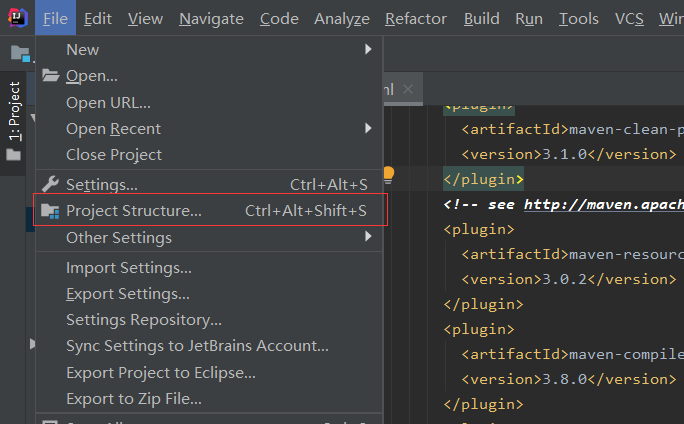
Task: Click the project folder icon in navigation bar
Action: click(19, 54)
